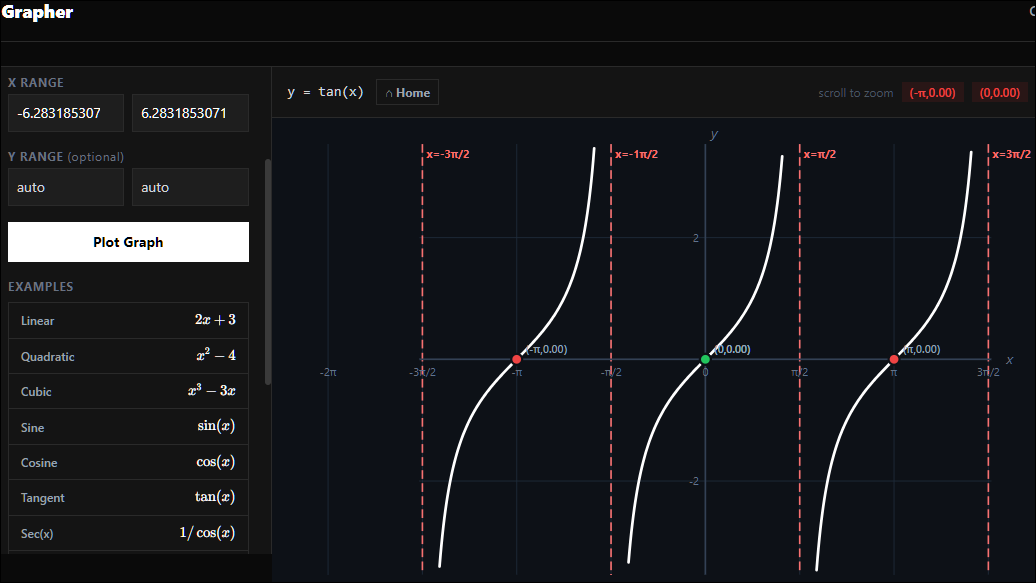Select the Quadratic example

coord(128,356)
